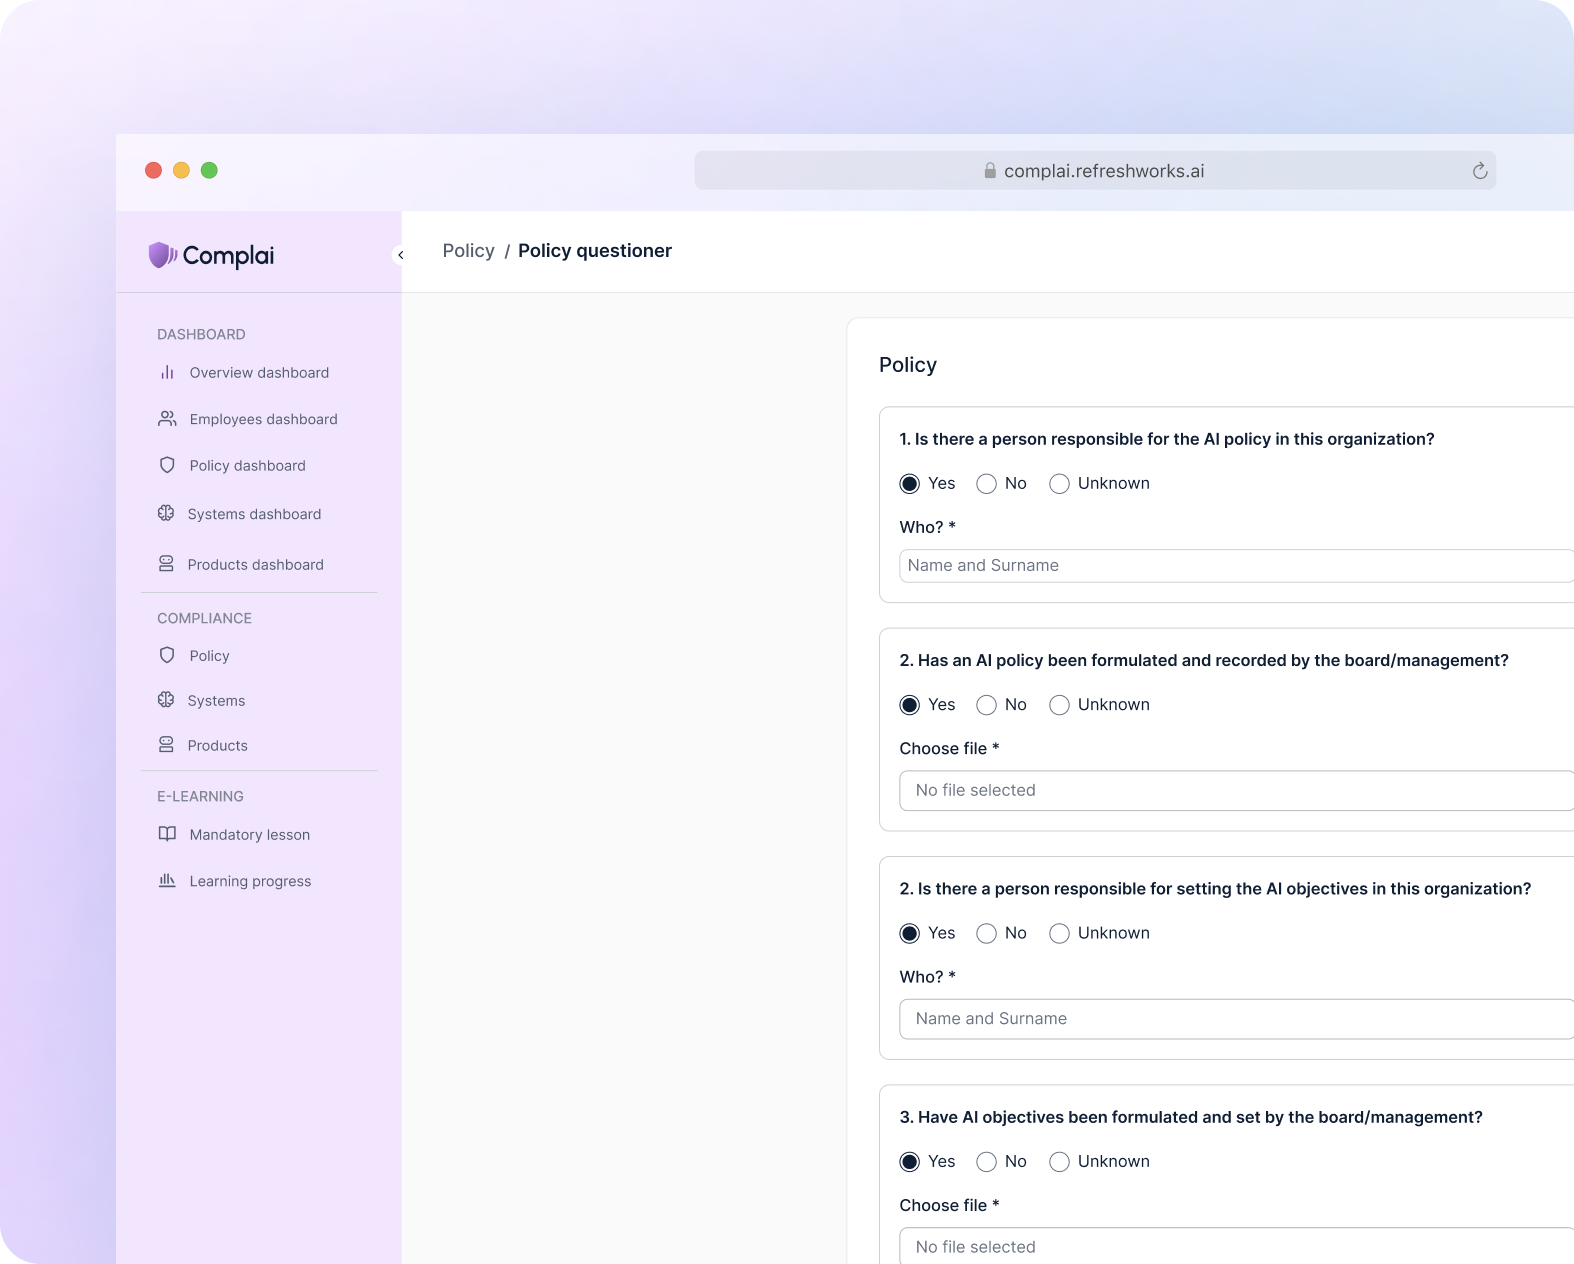Image resolution: width=1574 pixels, height=1264 pixels.
Task: Open Policy under the Compliance section
Action: click(x=209, y=656)
